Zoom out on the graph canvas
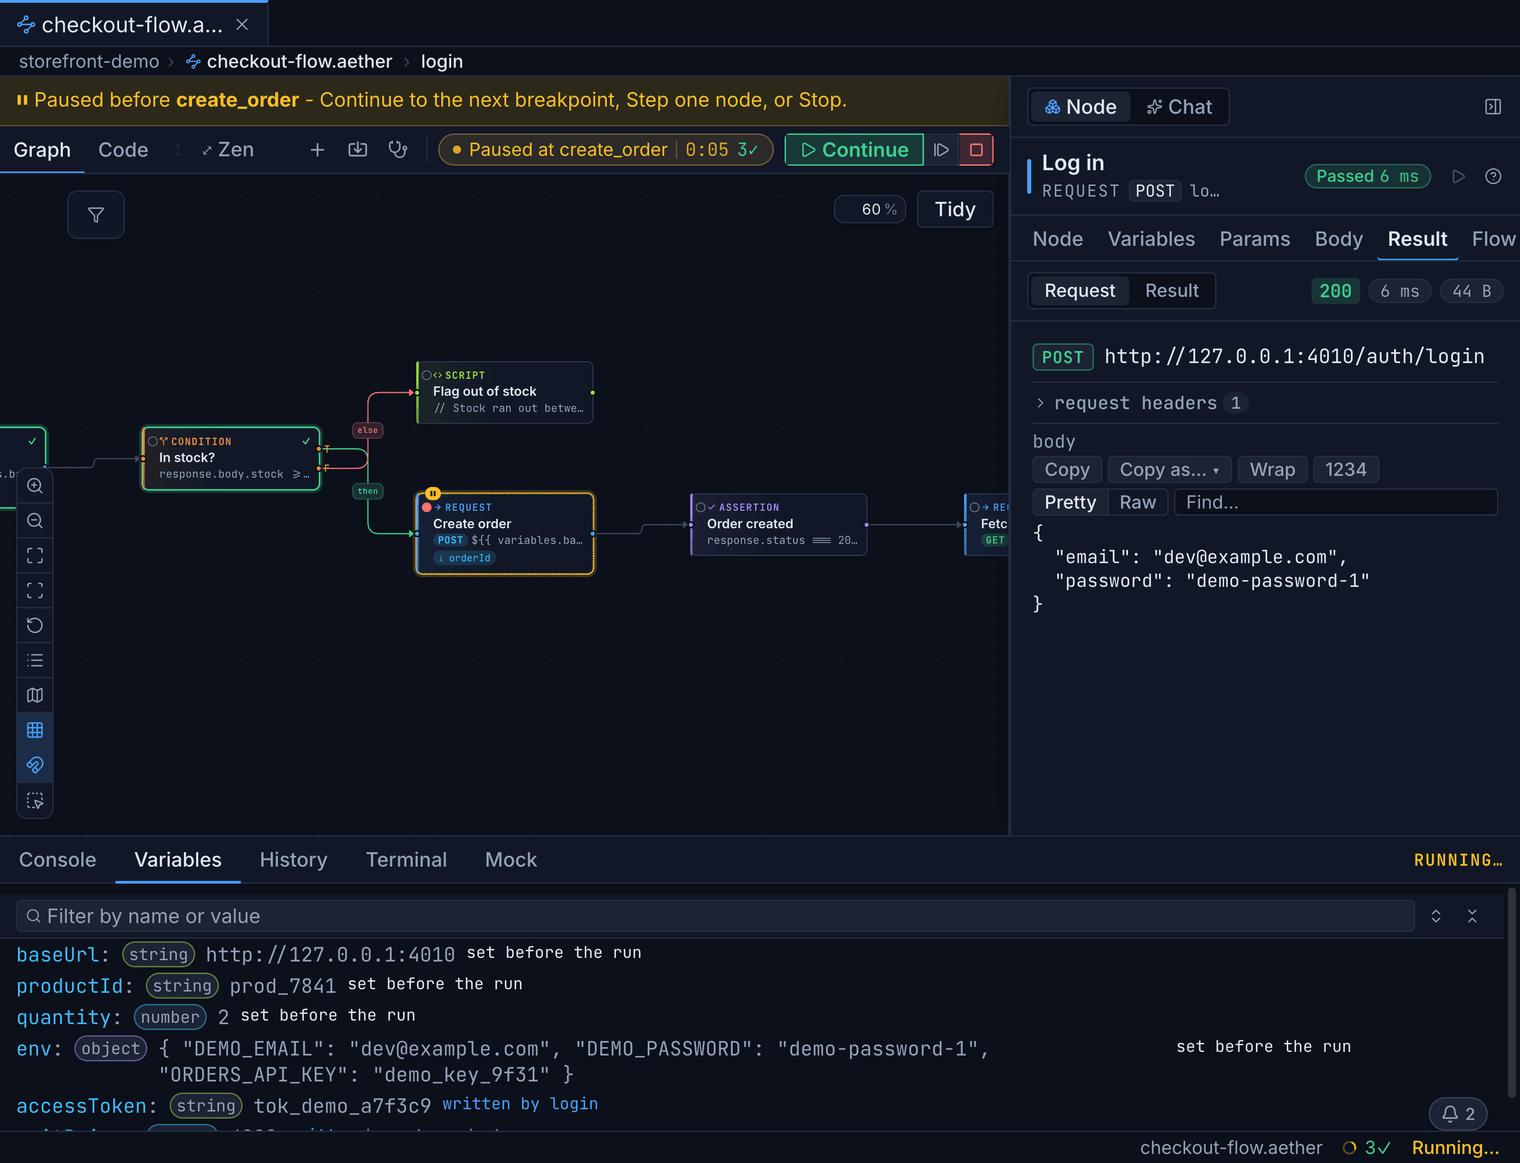Screen dimensions: 1520x1163 [x=35, y=521]
